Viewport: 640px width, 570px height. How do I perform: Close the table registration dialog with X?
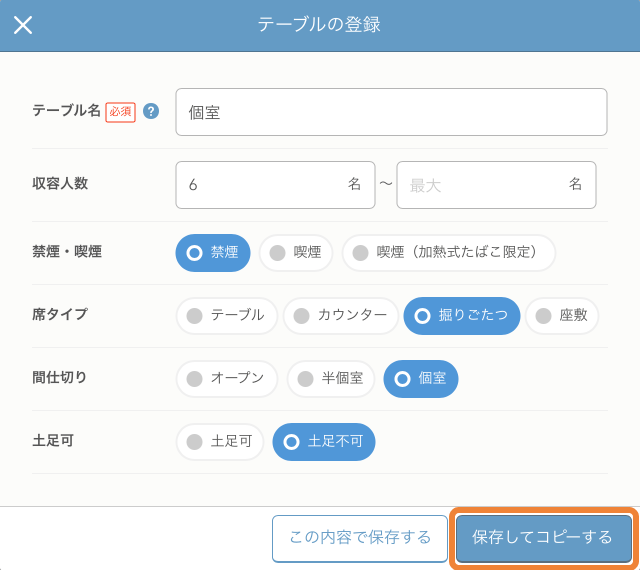pos(23,25)
